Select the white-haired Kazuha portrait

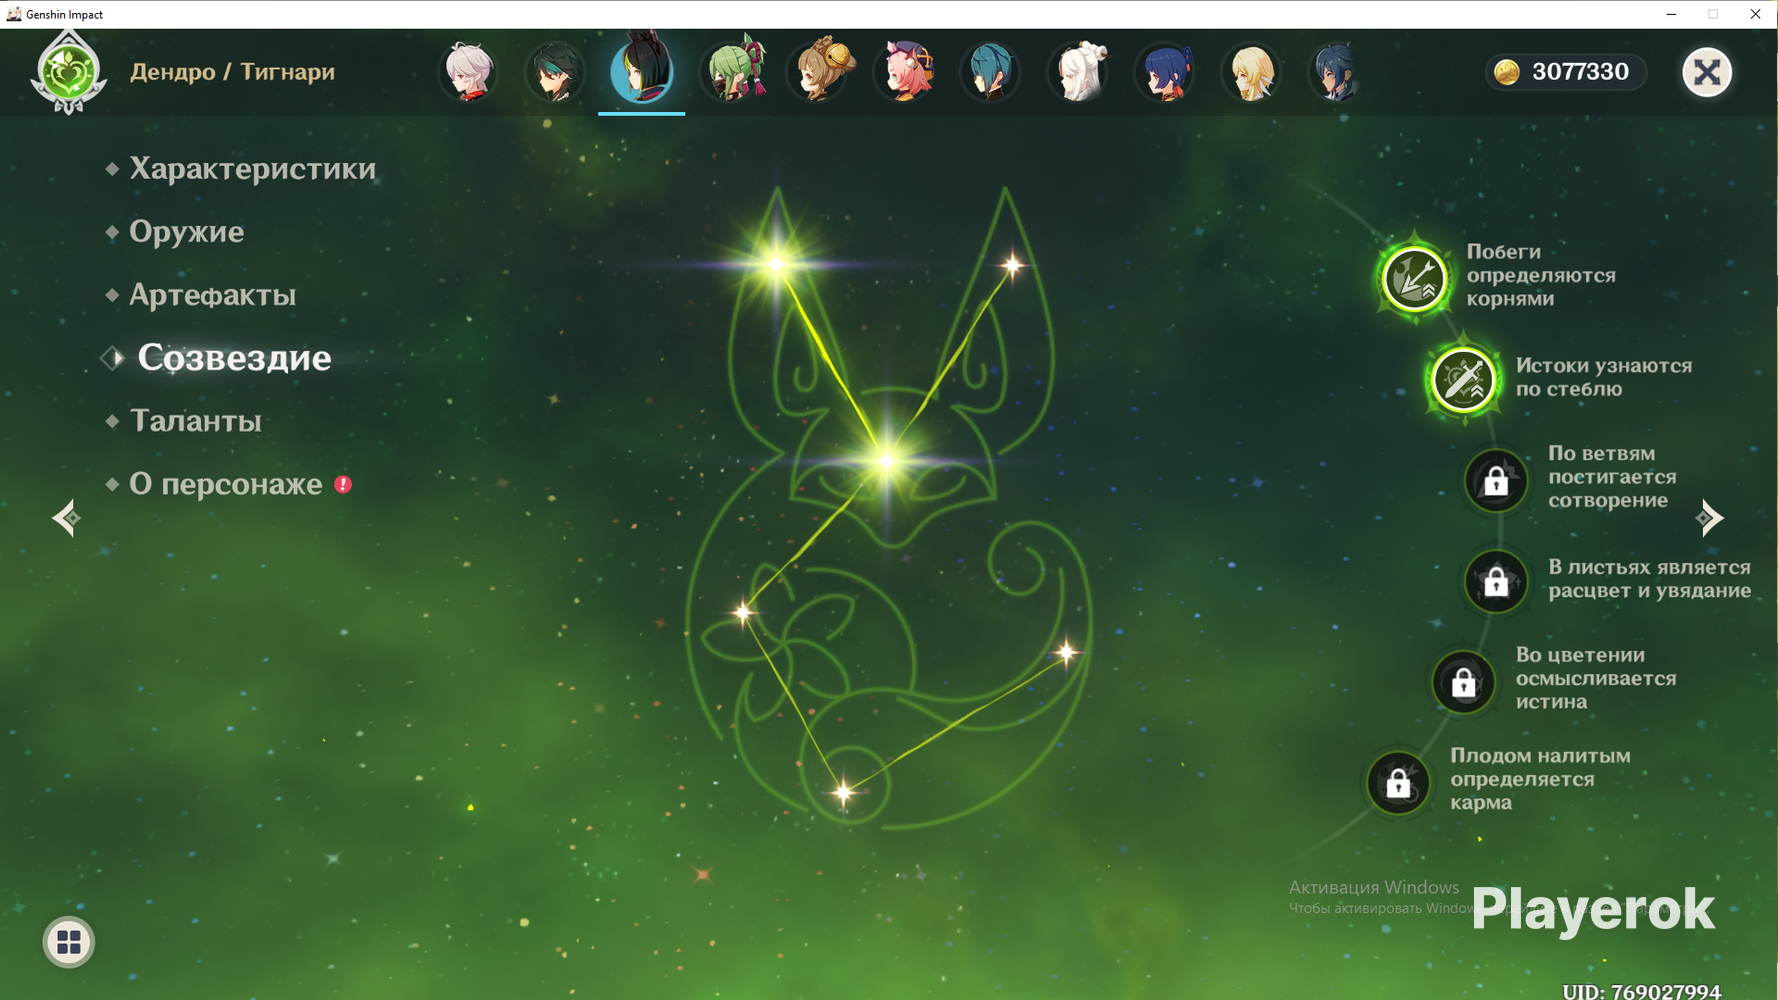pyautogui.click(x=468, y=72)
